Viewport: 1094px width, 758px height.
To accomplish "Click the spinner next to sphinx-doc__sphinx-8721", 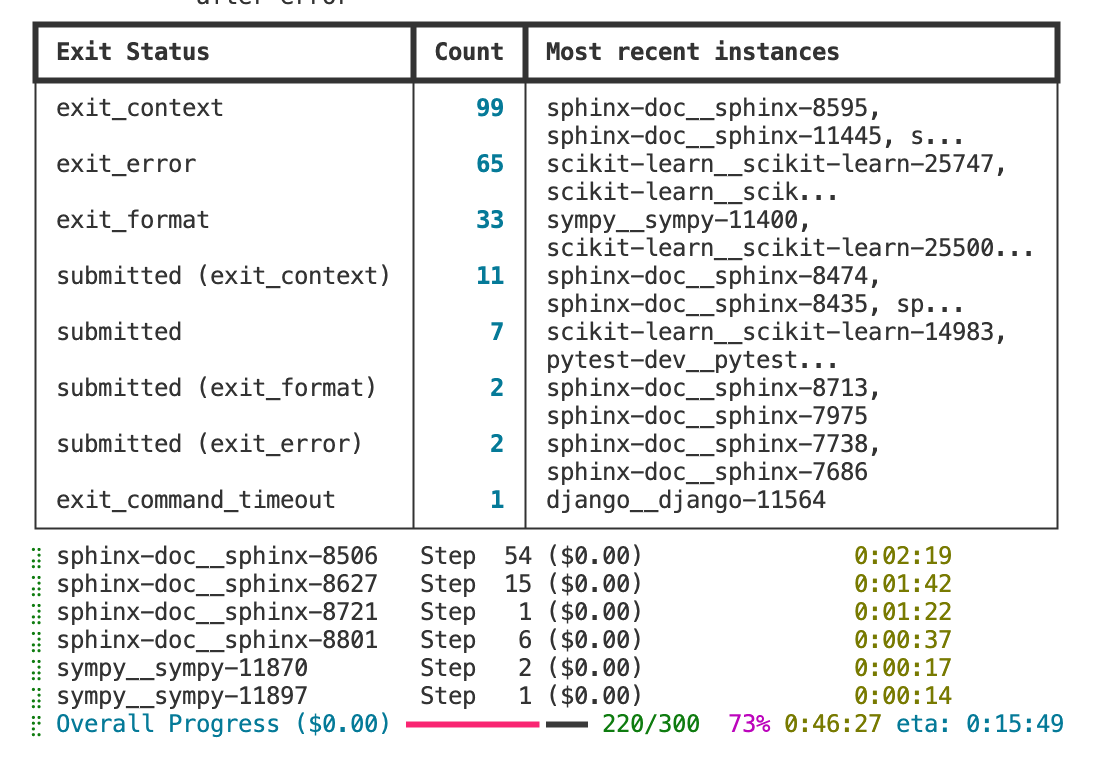I will (37, 612).
